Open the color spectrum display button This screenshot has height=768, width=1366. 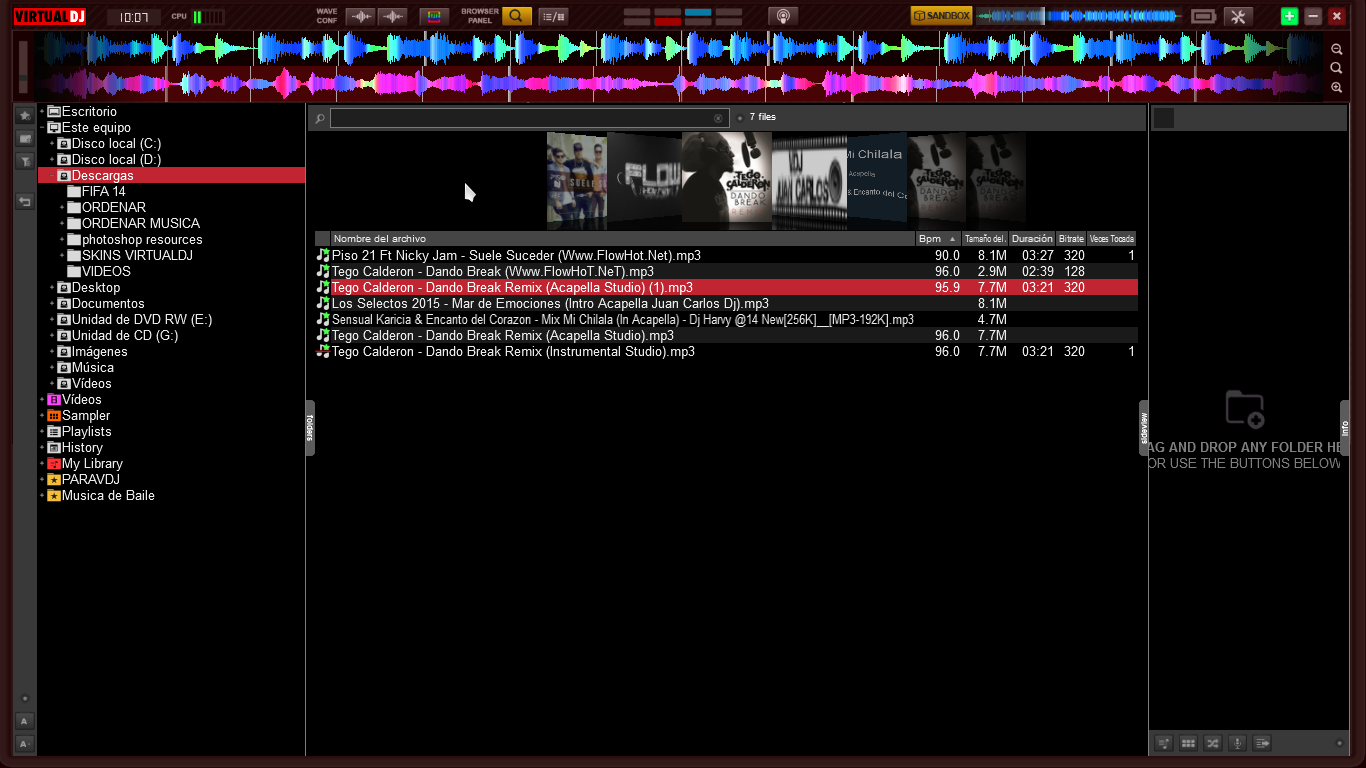pos(434,16)
